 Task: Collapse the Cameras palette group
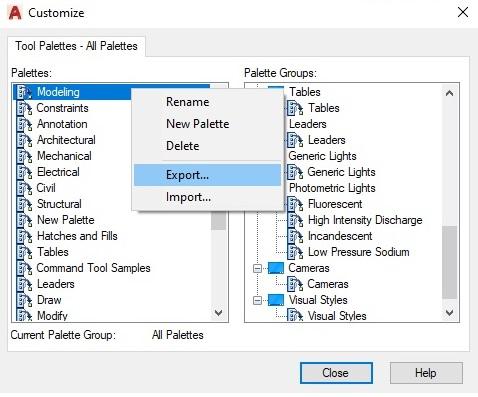click(x=257, y=268)
